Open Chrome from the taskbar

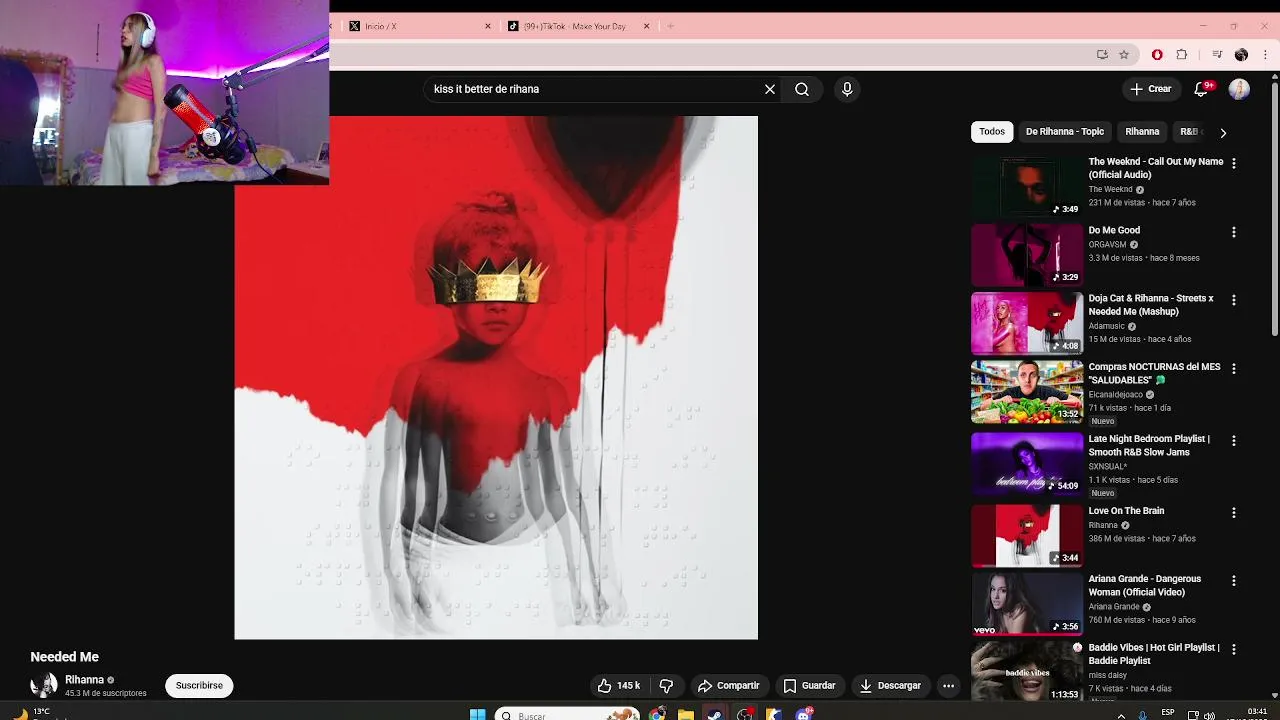656,714
